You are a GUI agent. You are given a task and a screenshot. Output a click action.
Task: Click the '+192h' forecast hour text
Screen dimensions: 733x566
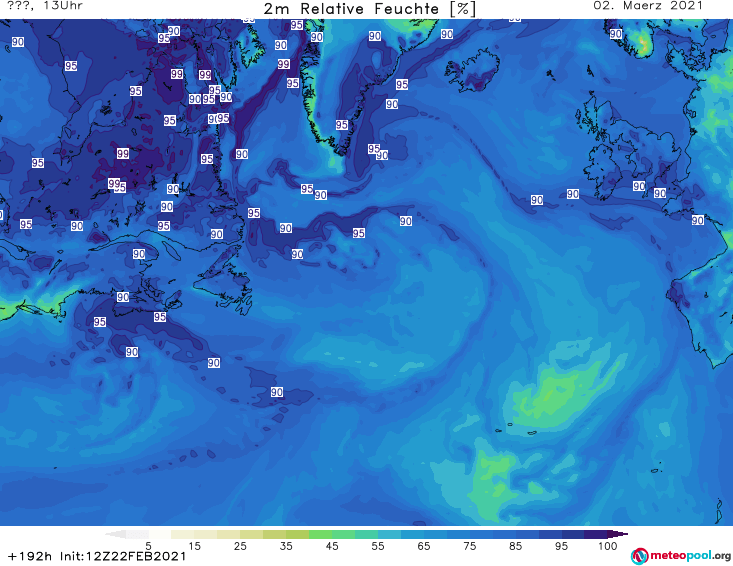click(30, 557)
